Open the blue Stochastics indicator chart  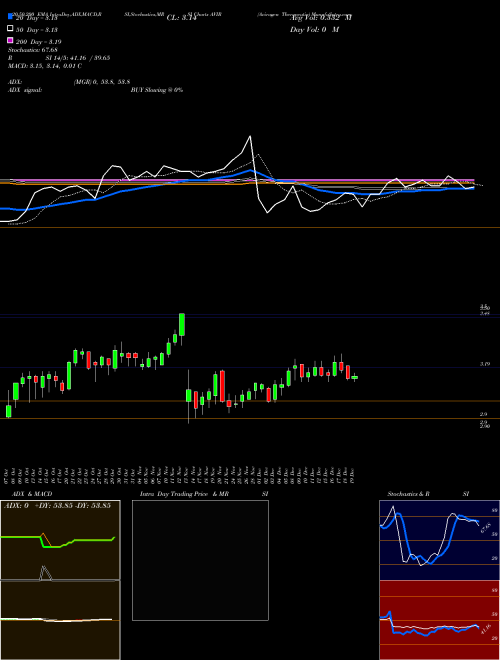(x=439, y=540)
